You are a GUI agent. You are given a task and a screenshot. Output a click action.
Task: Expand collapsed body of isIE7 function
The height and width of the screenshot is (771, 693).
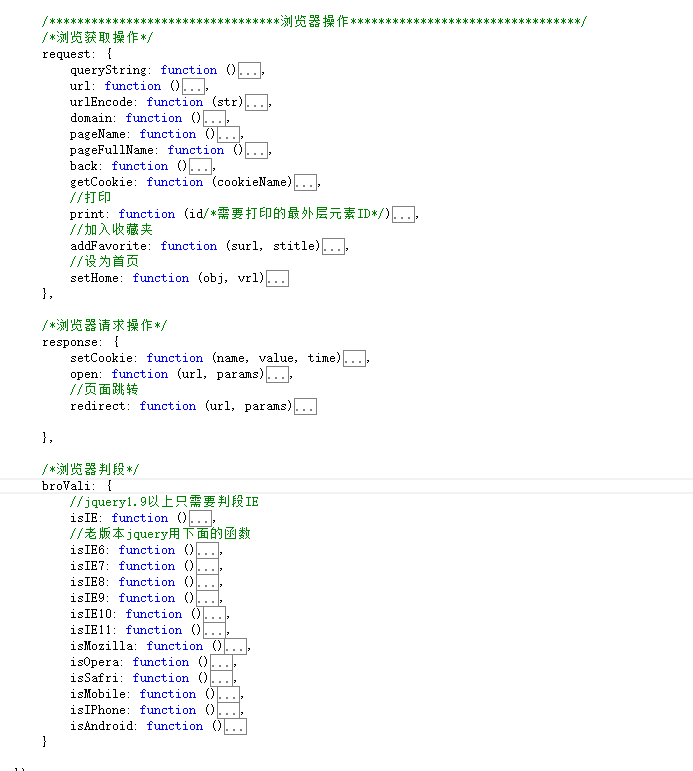point(207,567)
